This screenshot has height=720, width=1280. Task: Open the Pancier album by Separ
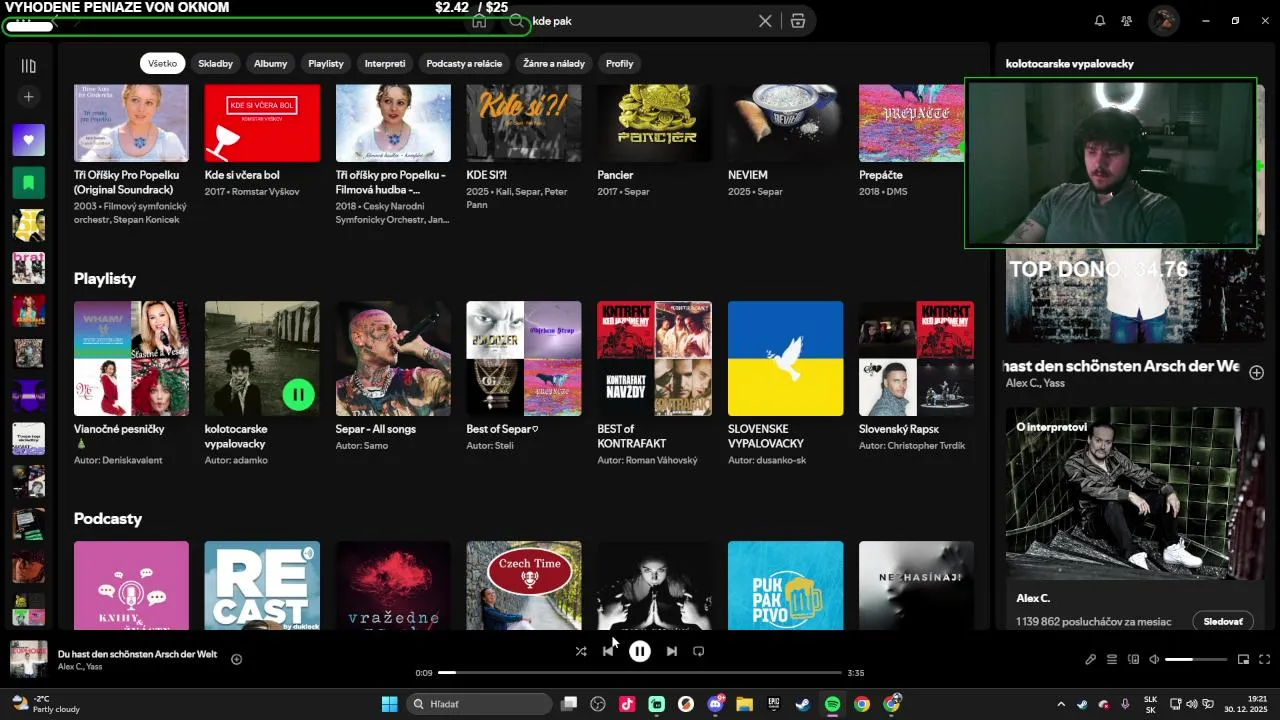coord(655,122)
